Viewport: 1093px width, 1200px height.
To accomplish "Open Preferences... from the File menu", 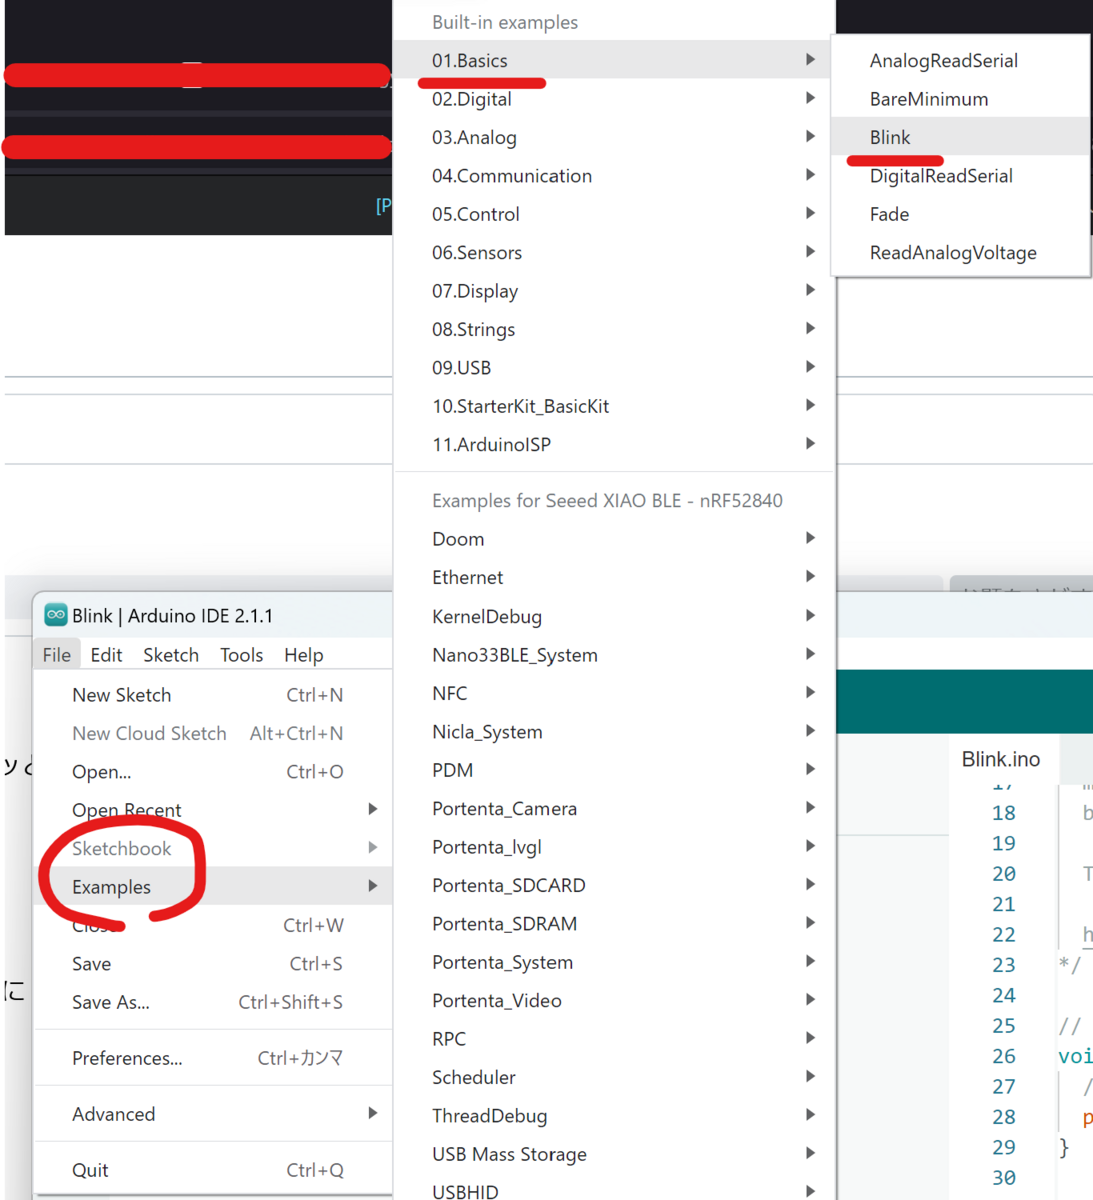I will tap(213, 1058).
